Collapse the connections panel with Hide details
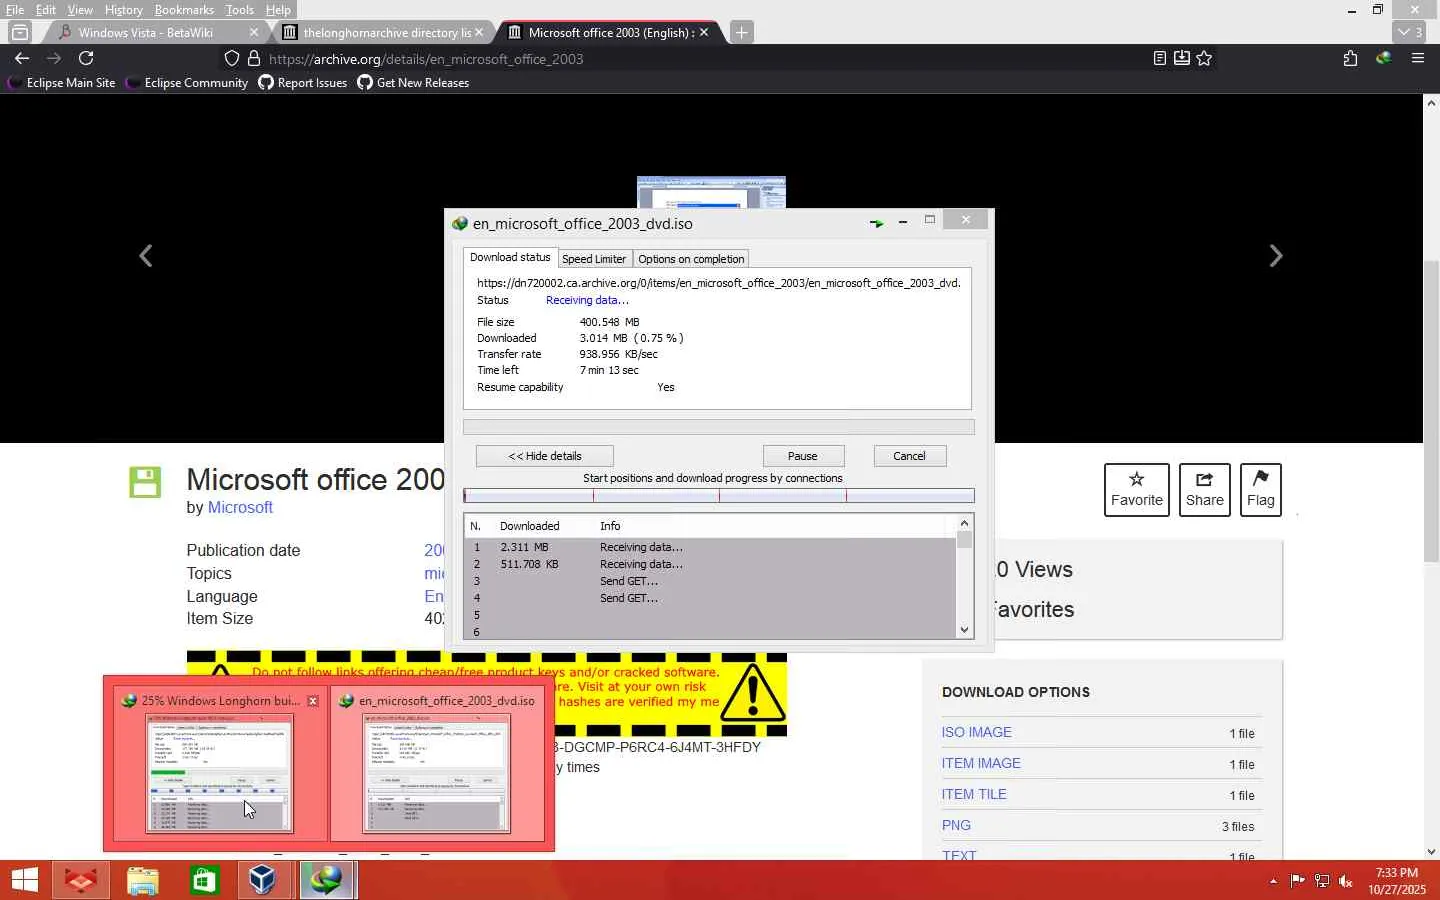The image size is (1440, 900). (x=545, y=456)
